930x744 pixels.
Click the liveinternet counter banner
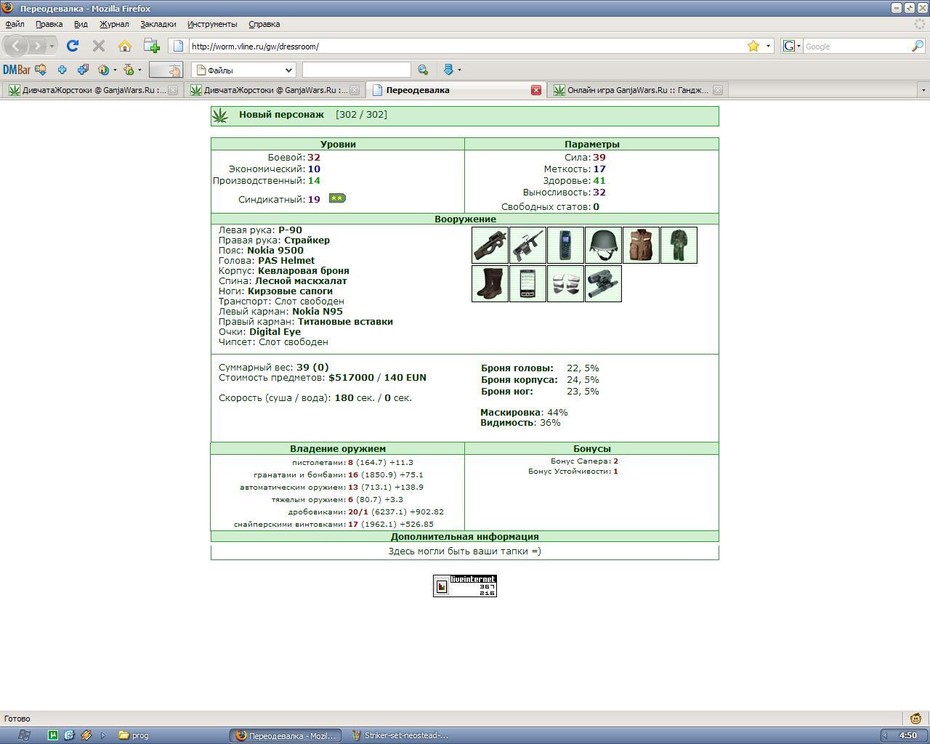click(464, 586)
